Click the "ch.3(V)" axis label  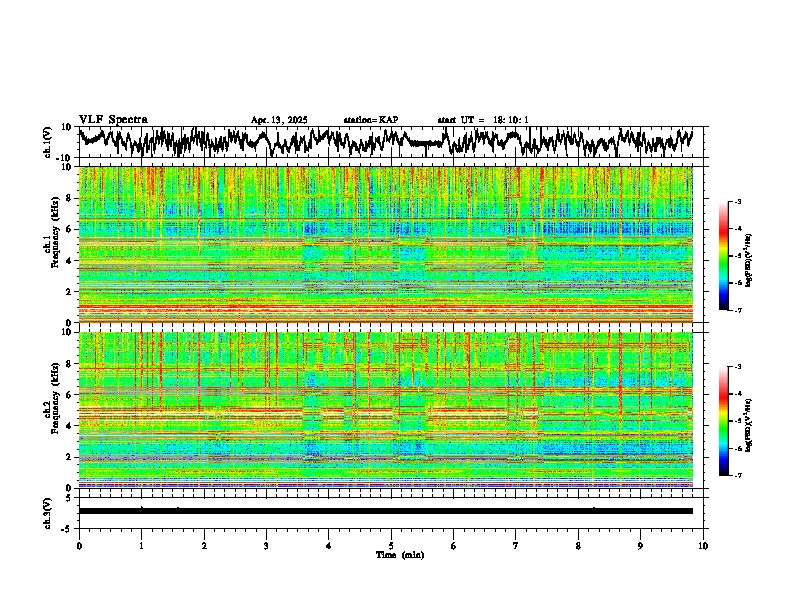click(x=48, y=513)
